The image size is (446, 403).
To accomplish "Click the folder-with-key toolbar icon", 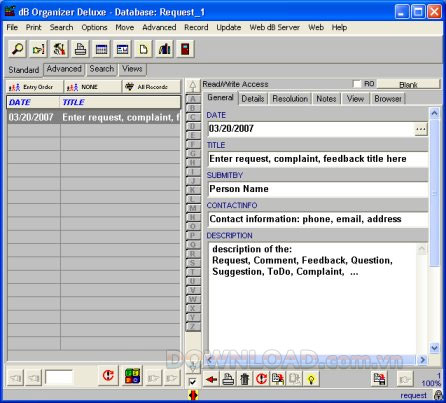I will click(38, 49).
